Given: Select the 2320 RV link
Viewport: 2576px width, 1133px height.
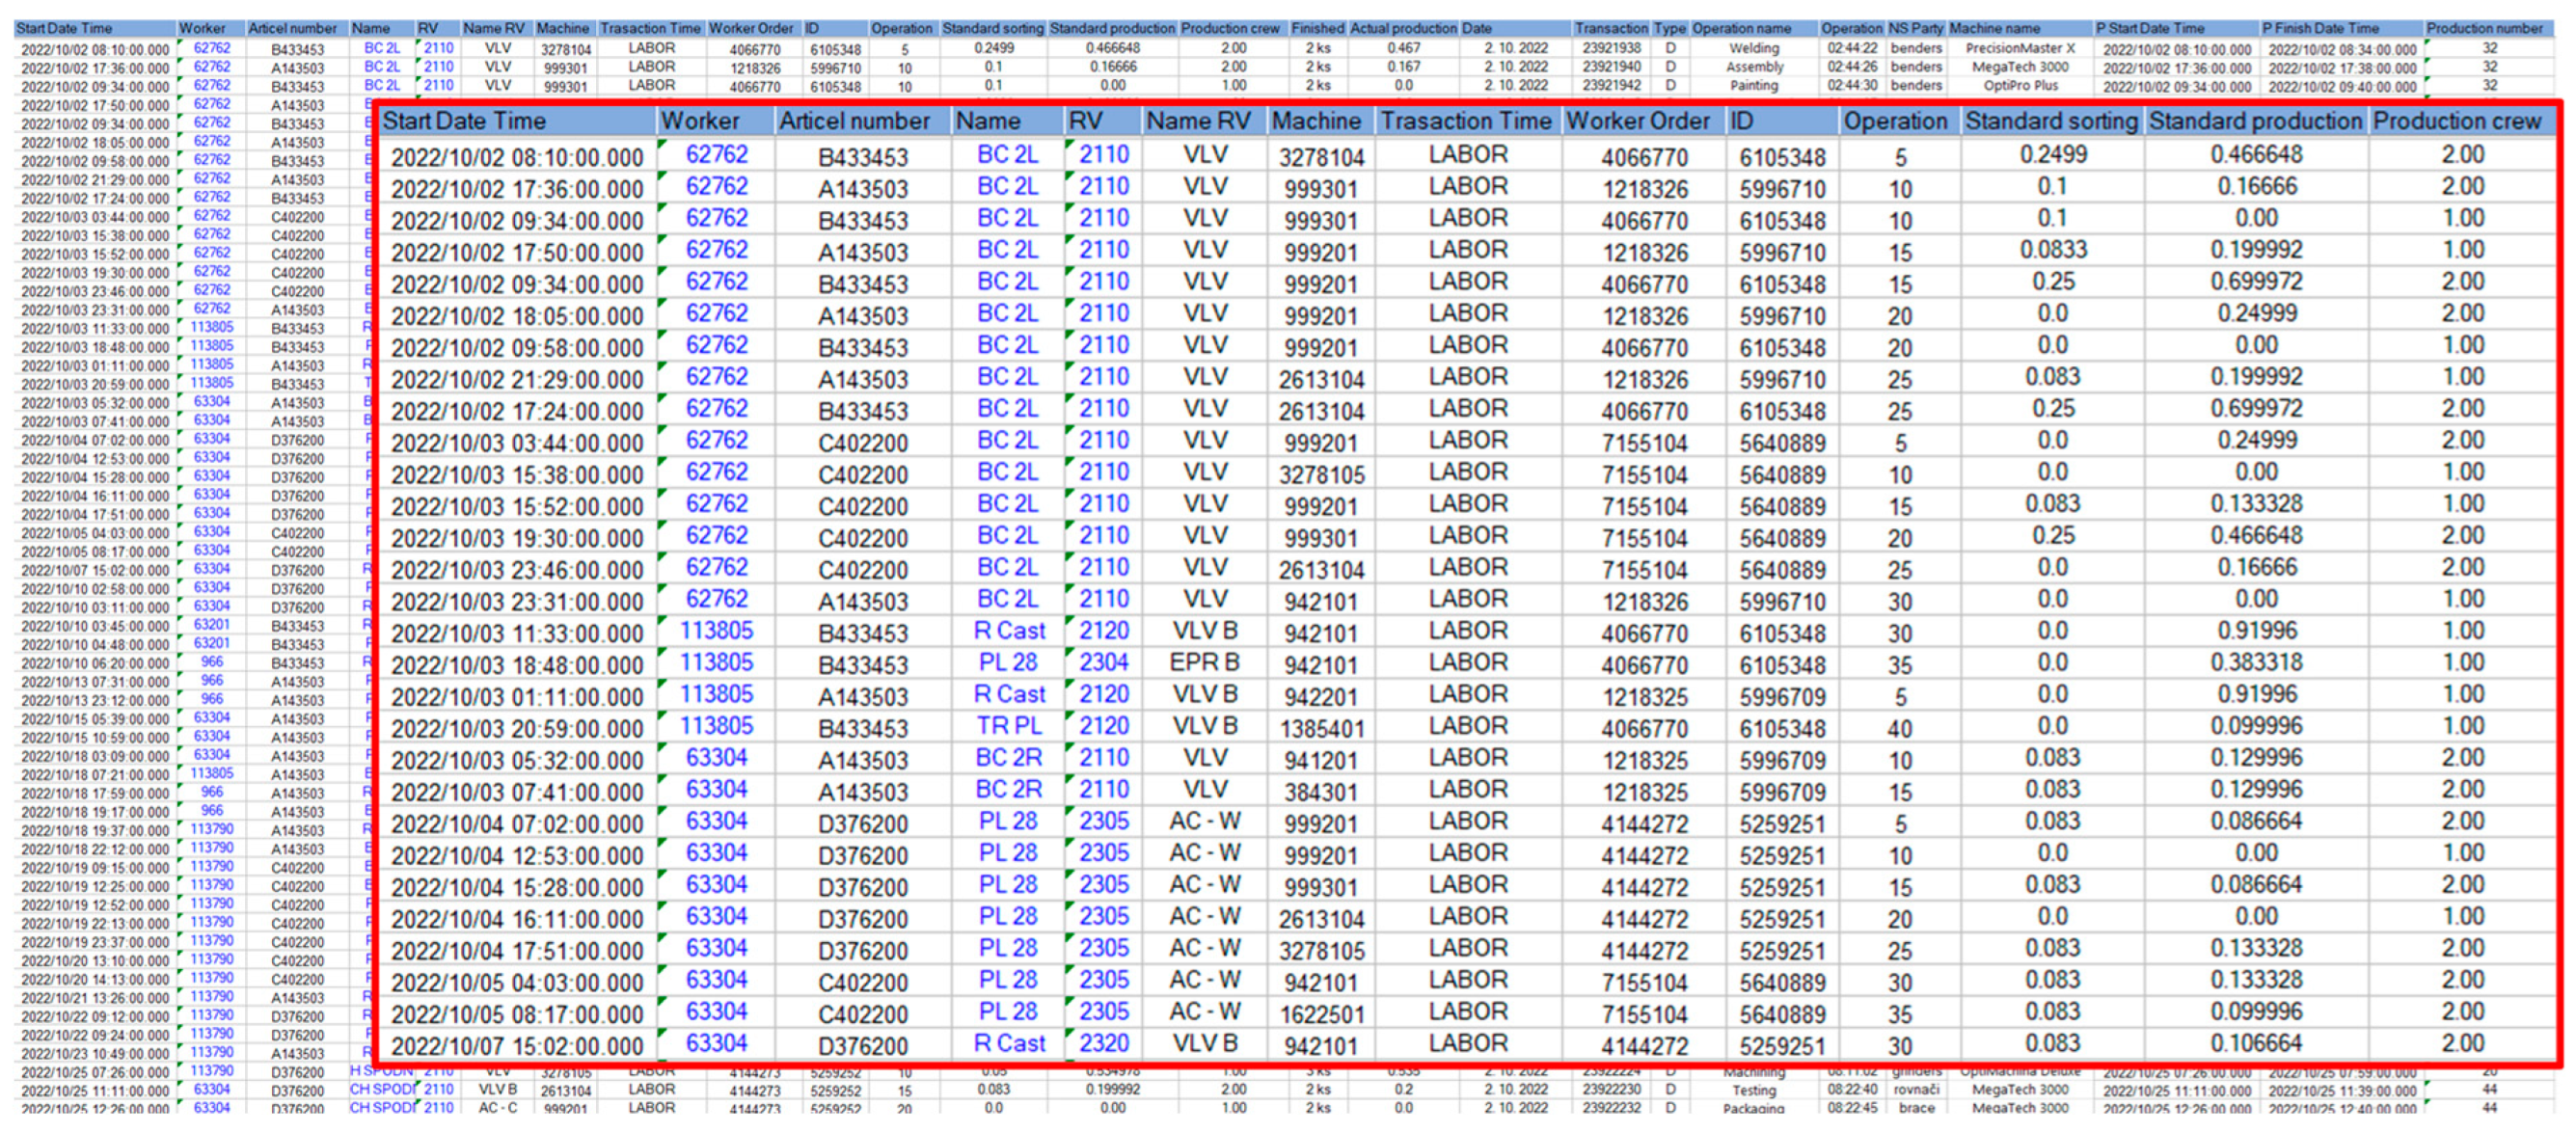Looking at the screenshot, I should 1103,1043.
